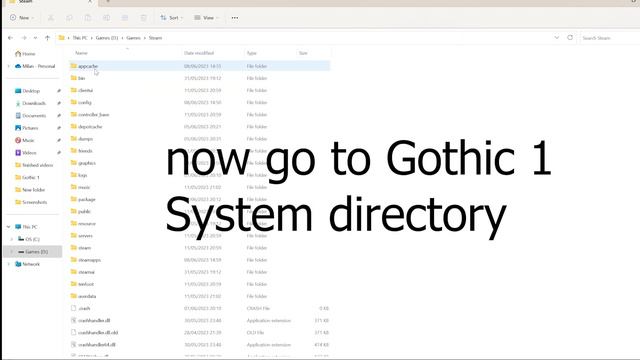Open the Sort dropdown
The width and height of the screenshot is (640, 360).
click(x=171, y=18)
